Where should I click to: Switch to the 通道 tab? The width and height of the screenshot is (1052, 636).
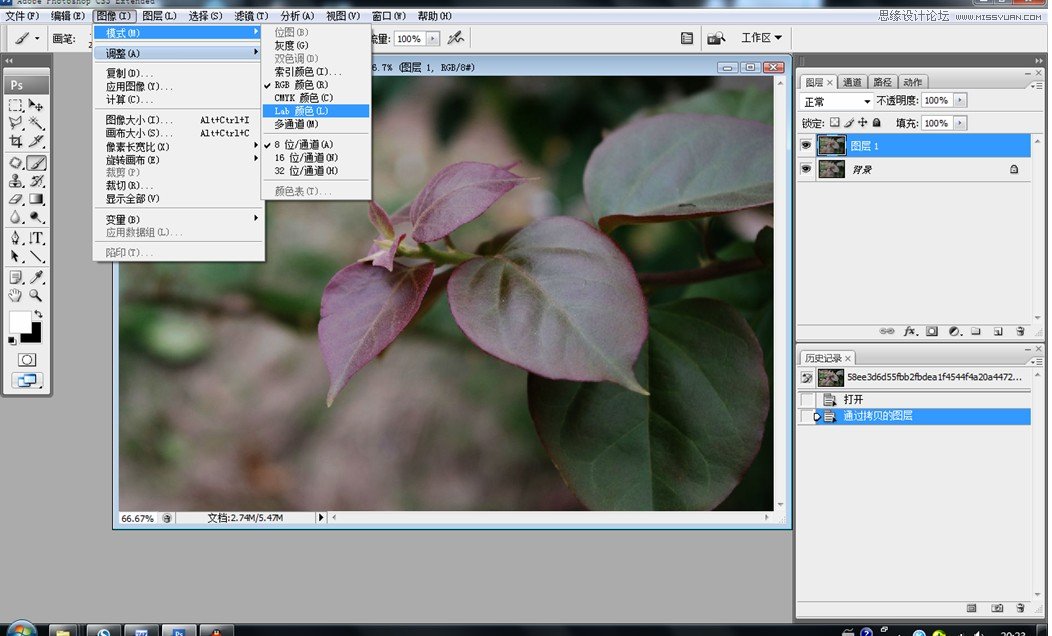[x=852, y=83]
